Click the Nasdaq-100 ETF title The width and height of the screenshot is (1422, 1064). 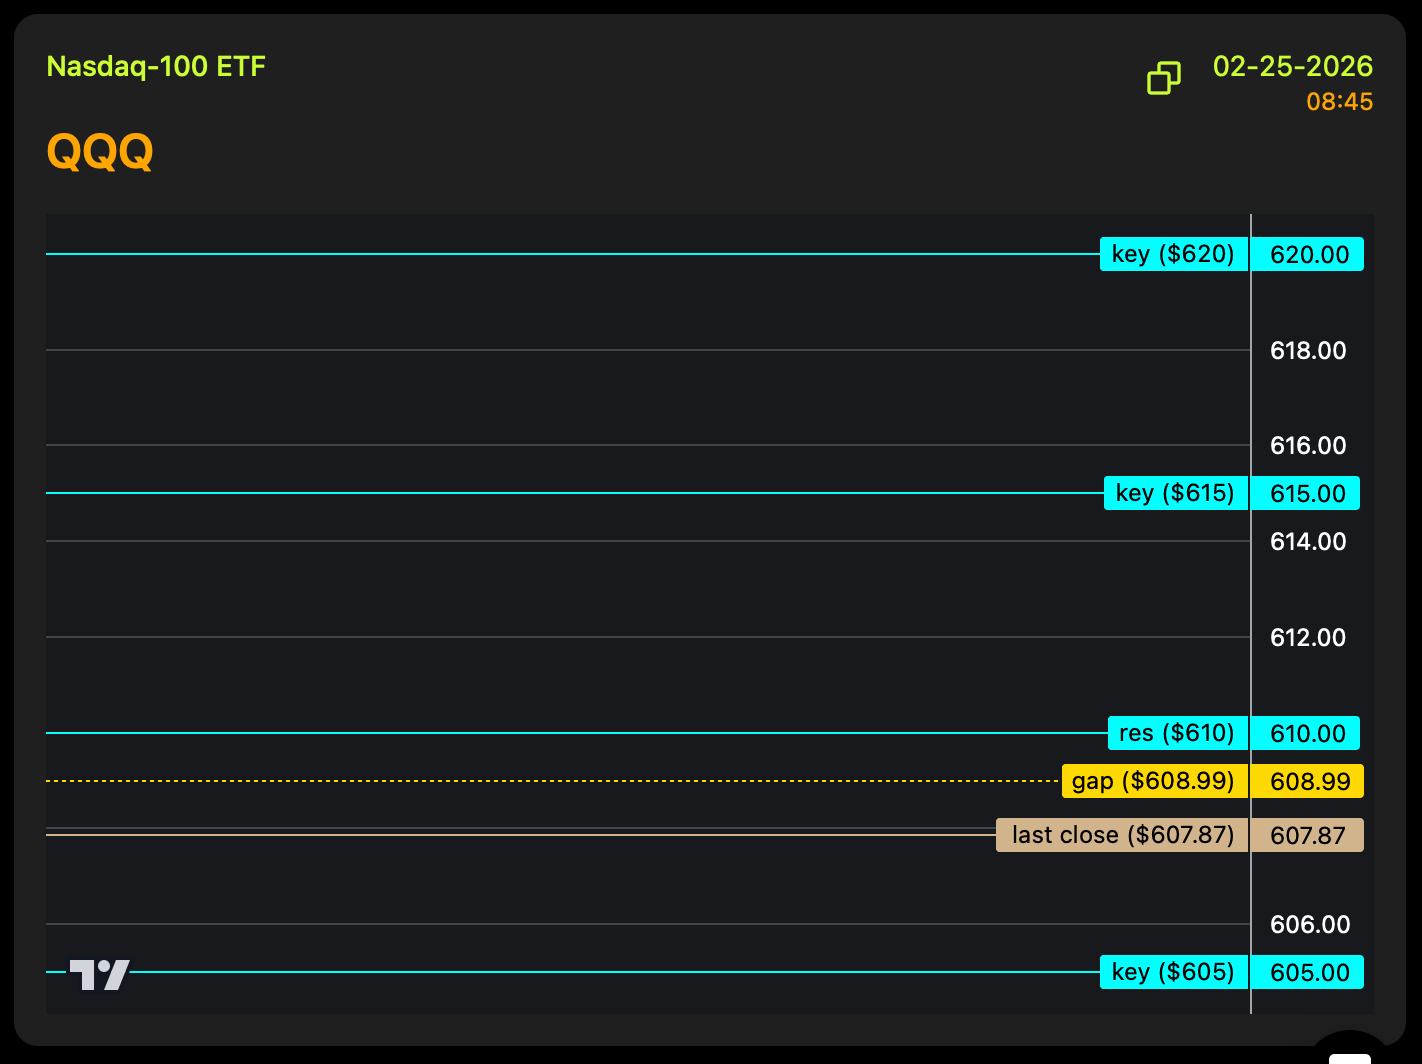(x=156, y=67)
